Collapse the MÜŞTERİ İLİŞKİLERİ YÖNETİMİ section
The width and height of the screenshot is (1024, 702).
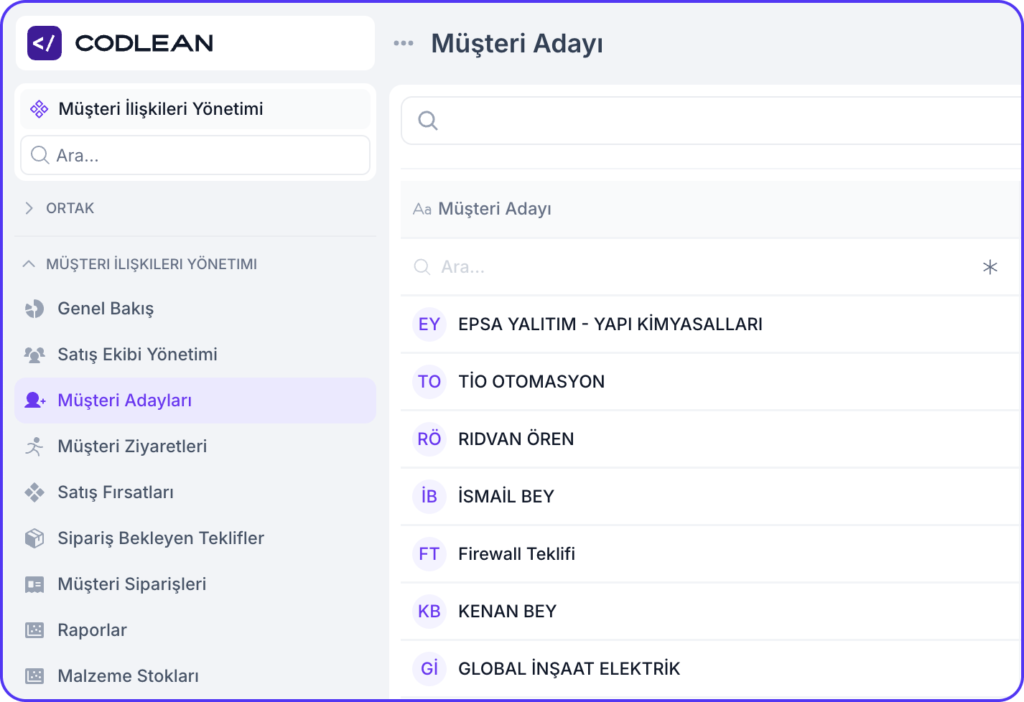click(x=150, y=264)
